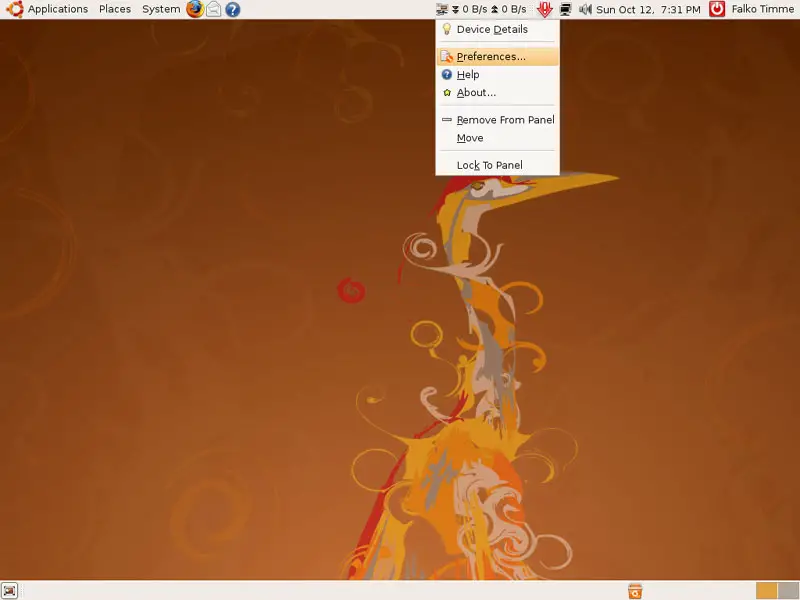Launch Firefox from the top panel
800x600 pixels.
coord(195,9)
